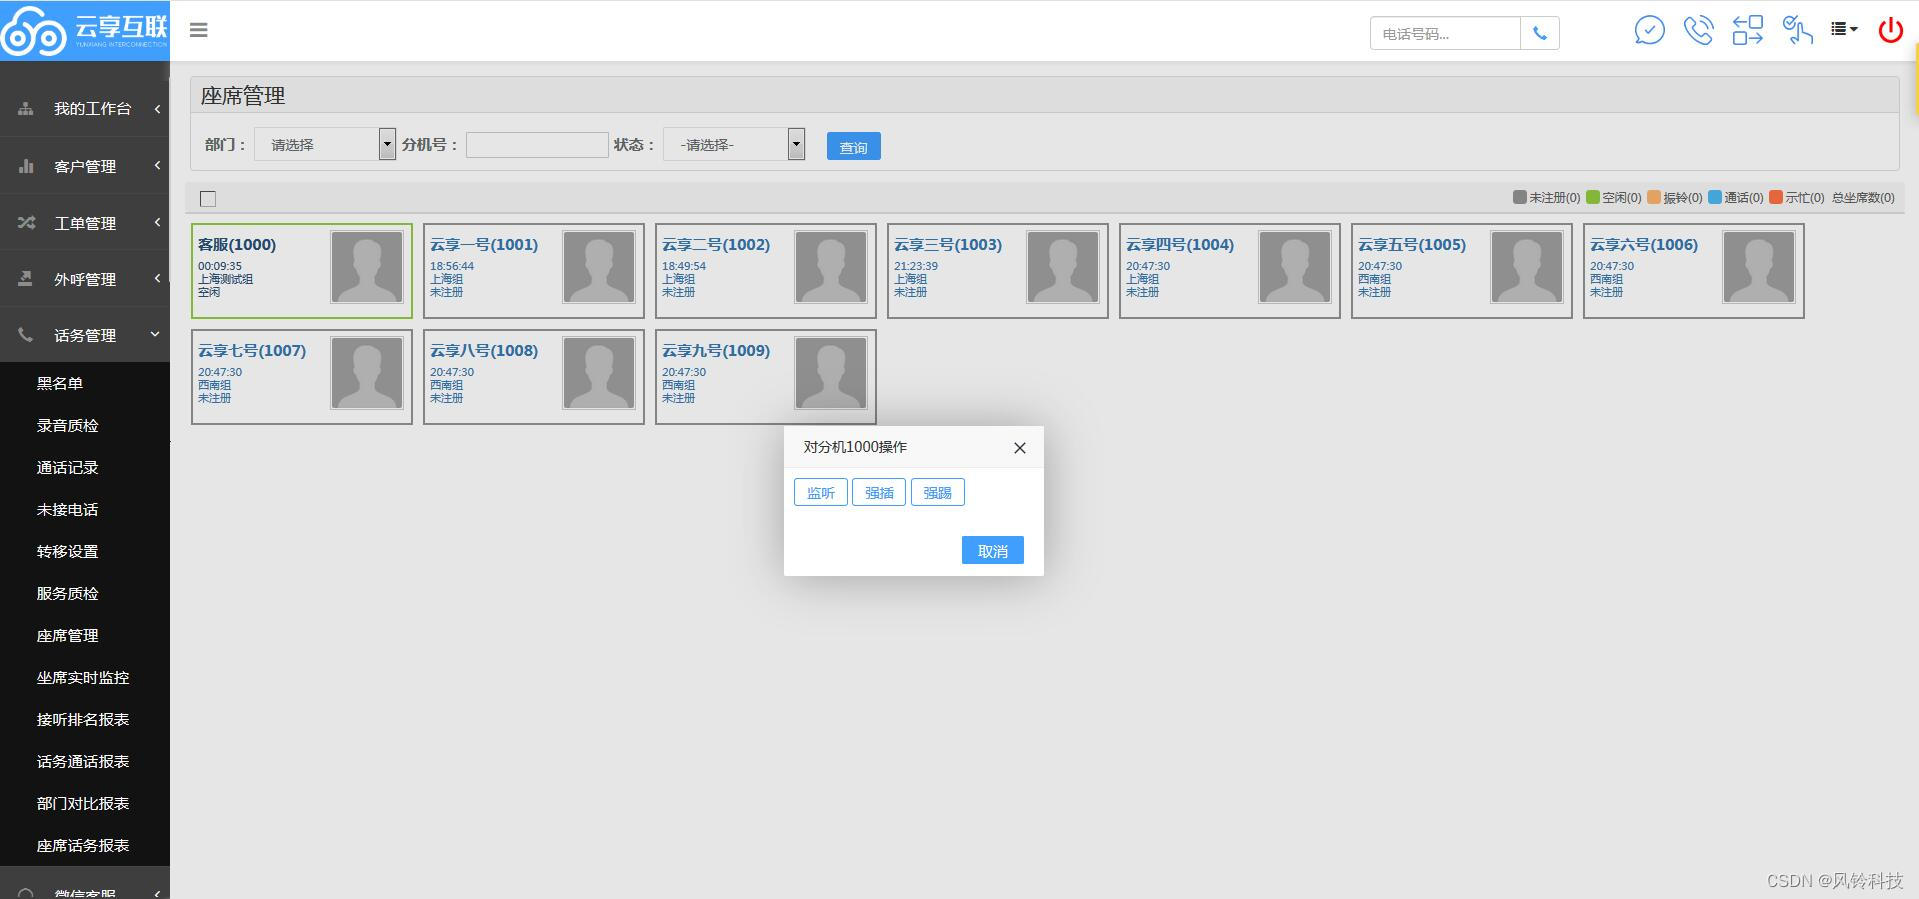
Task: Open the 状态 dropdown
Action: [734, 144]
